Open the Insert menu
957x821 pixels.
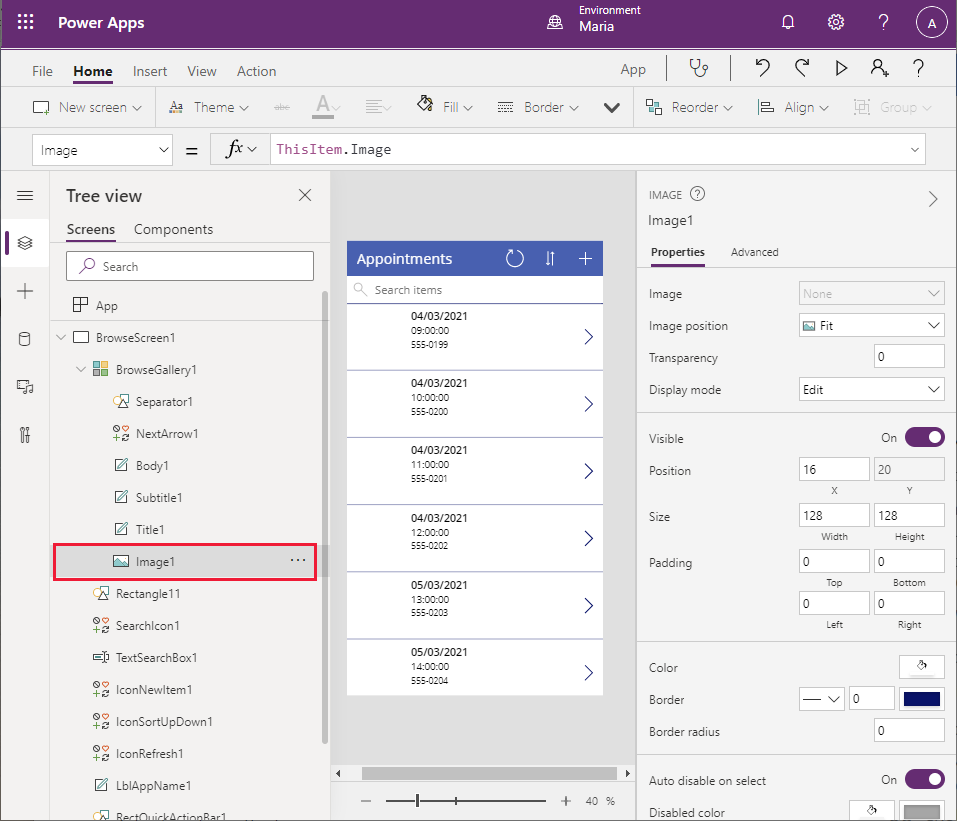[150, 71]
